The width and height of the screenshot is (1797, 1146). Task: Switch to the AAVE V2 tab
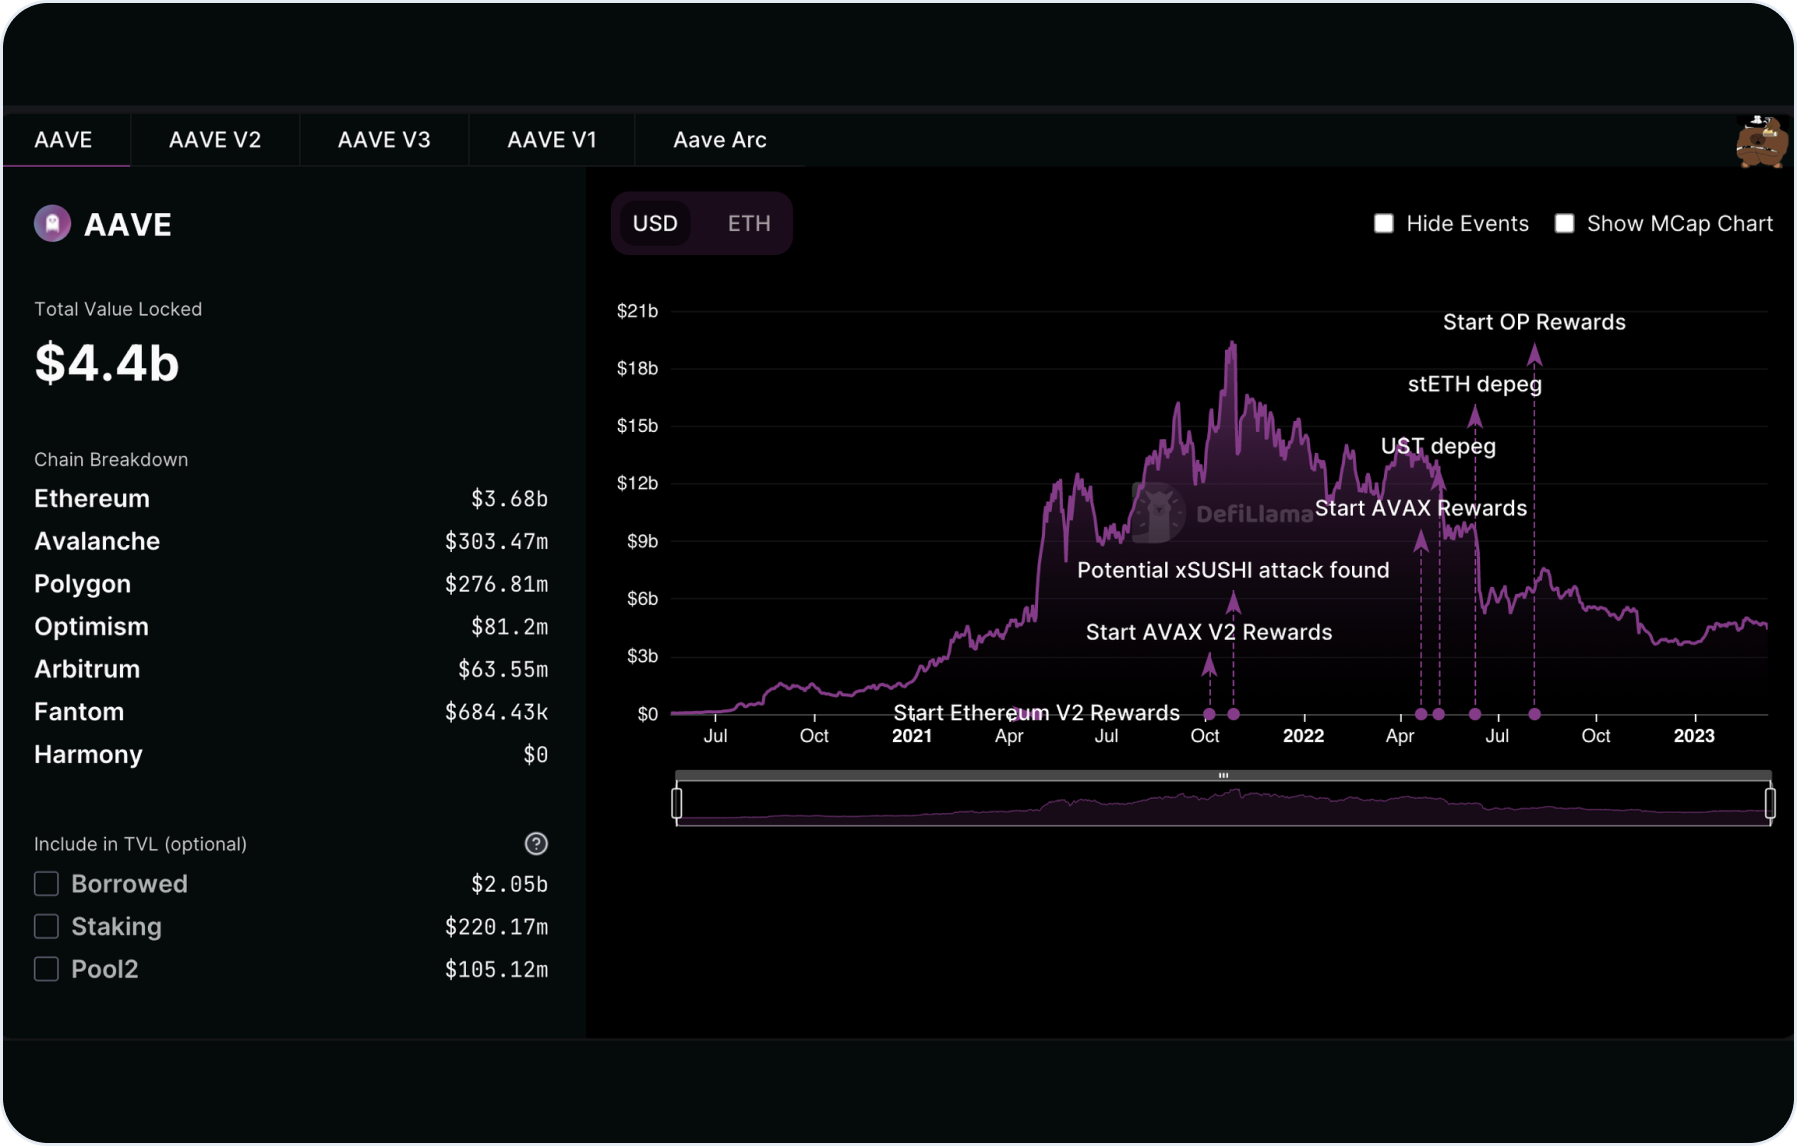(x=214, y=140)
